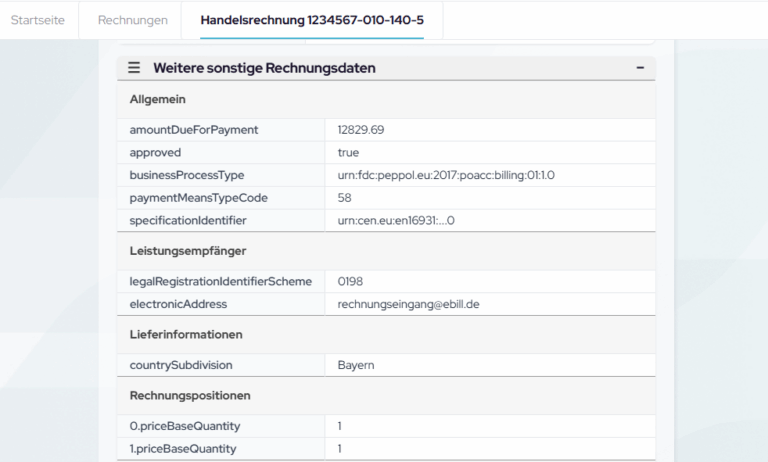Viewport: 768px width, 462px height.
Task: Click the Lieferinformationen section header
Action: [187, 334]
